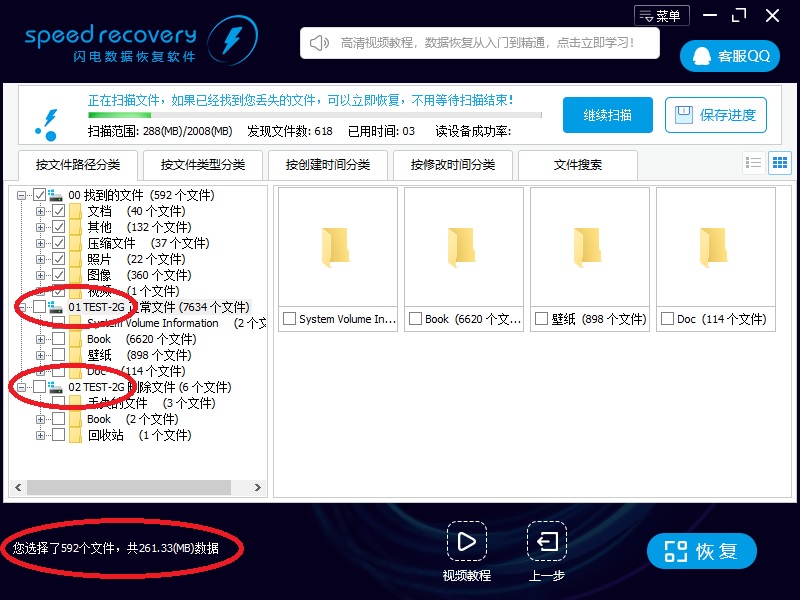Switch to list view icon
Screen dimensions: 800x600
[754, 163]
